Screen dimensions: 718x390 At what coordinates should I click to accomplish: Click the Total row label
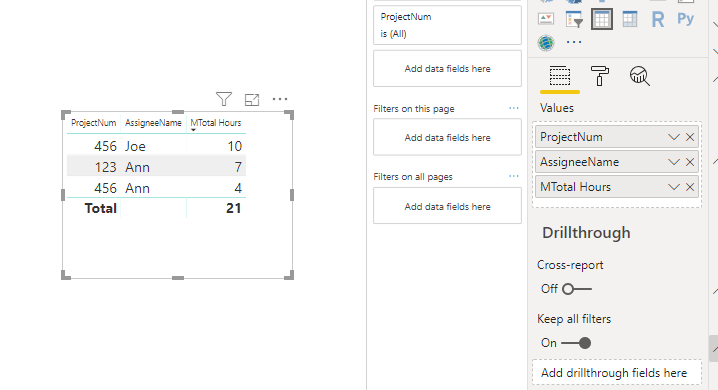point(101,208)
